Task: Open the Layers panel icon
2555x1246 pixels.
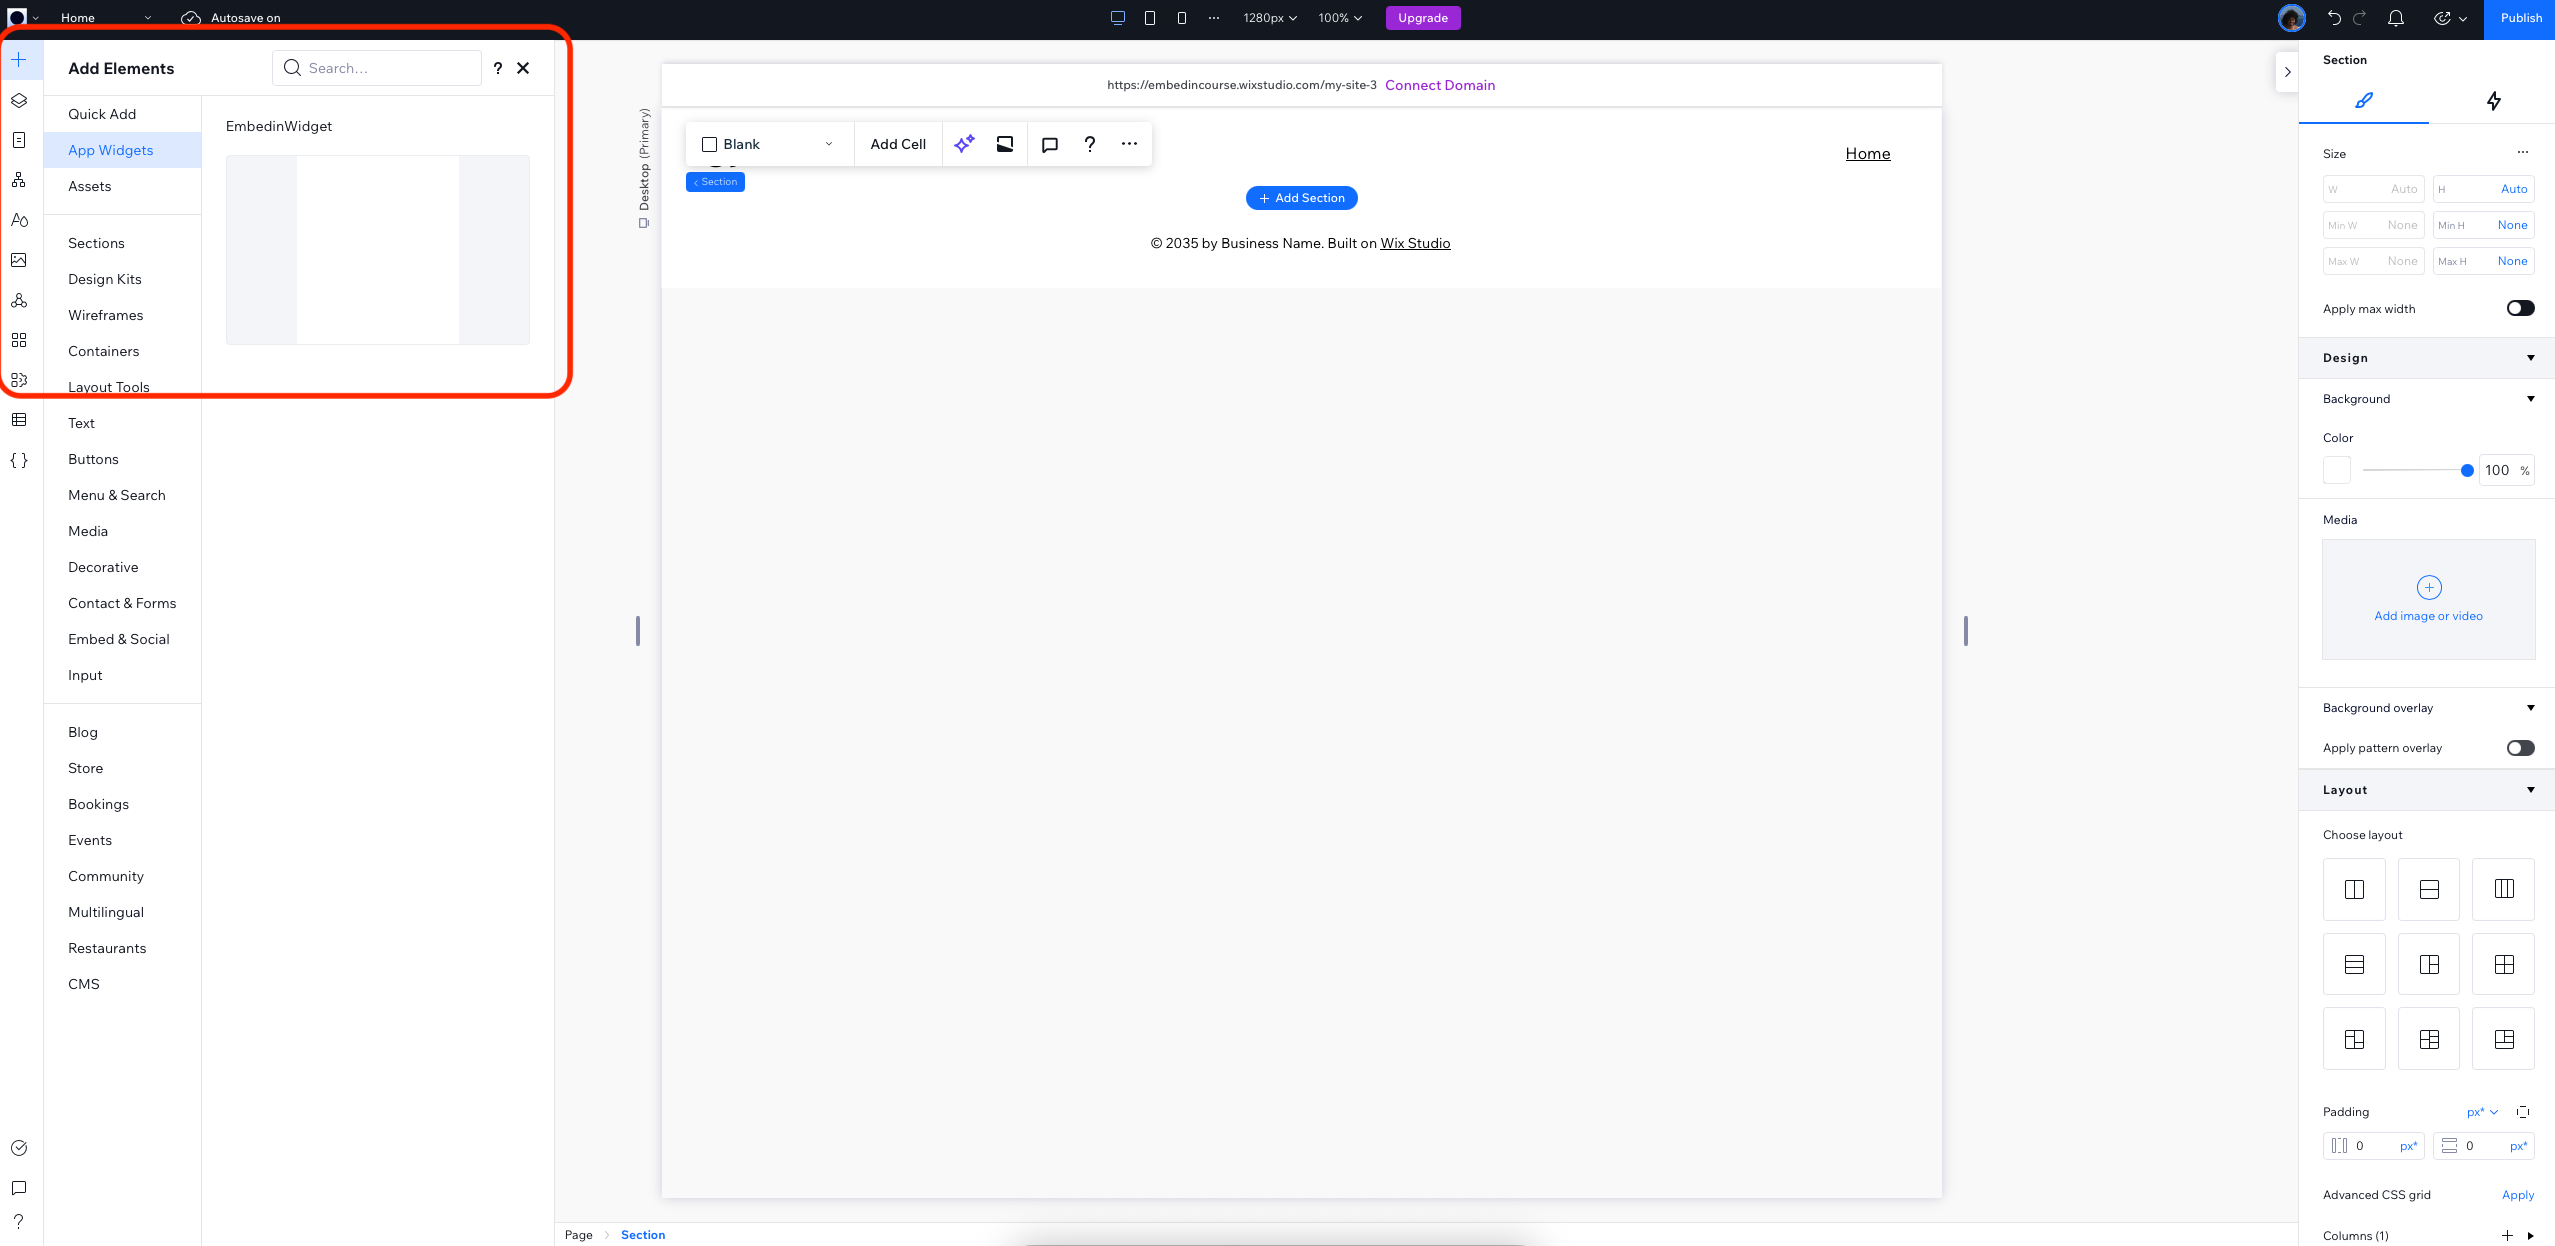Action: coord(19,100)
